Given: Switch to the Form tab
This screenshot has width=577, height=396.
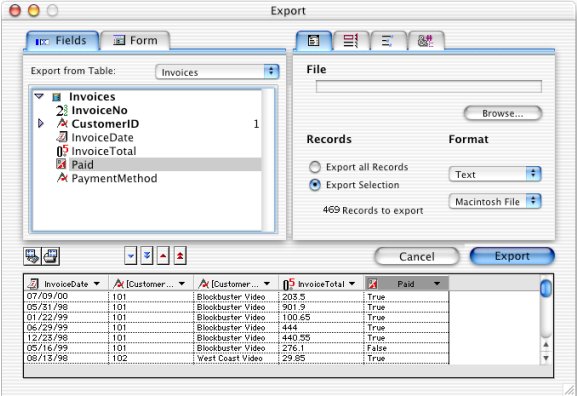Looking at the screenshot, I should pyautogui.click(x=135, y=40).
